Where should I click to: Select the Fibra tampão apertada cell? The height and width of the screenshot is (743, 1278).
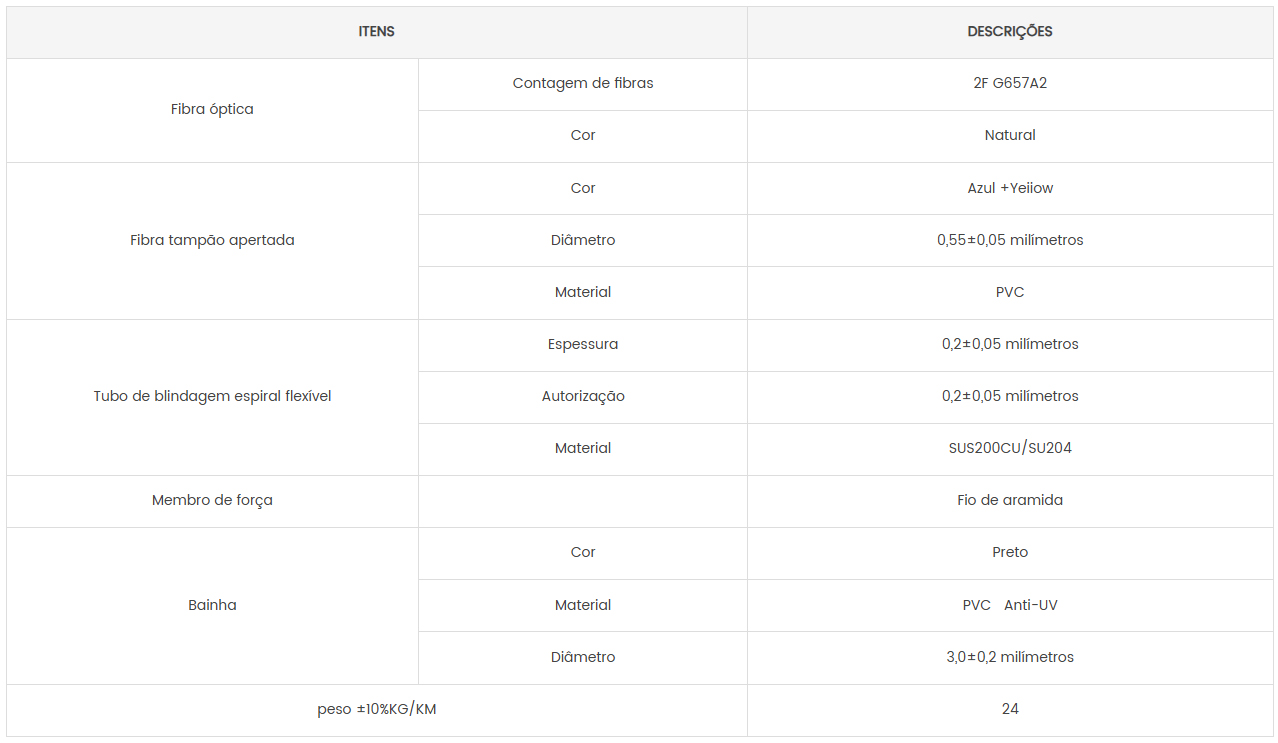[212, 241]
